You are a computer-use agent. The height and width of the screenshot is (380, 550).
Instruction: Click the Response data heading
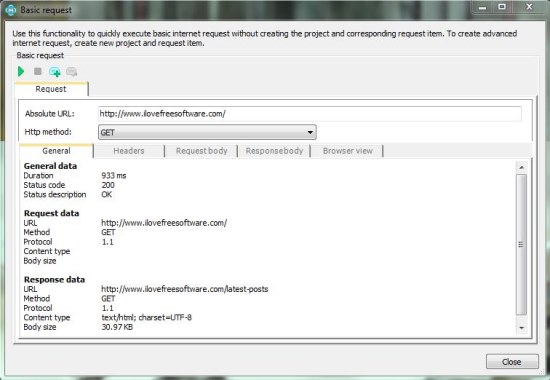pos(54,280)
